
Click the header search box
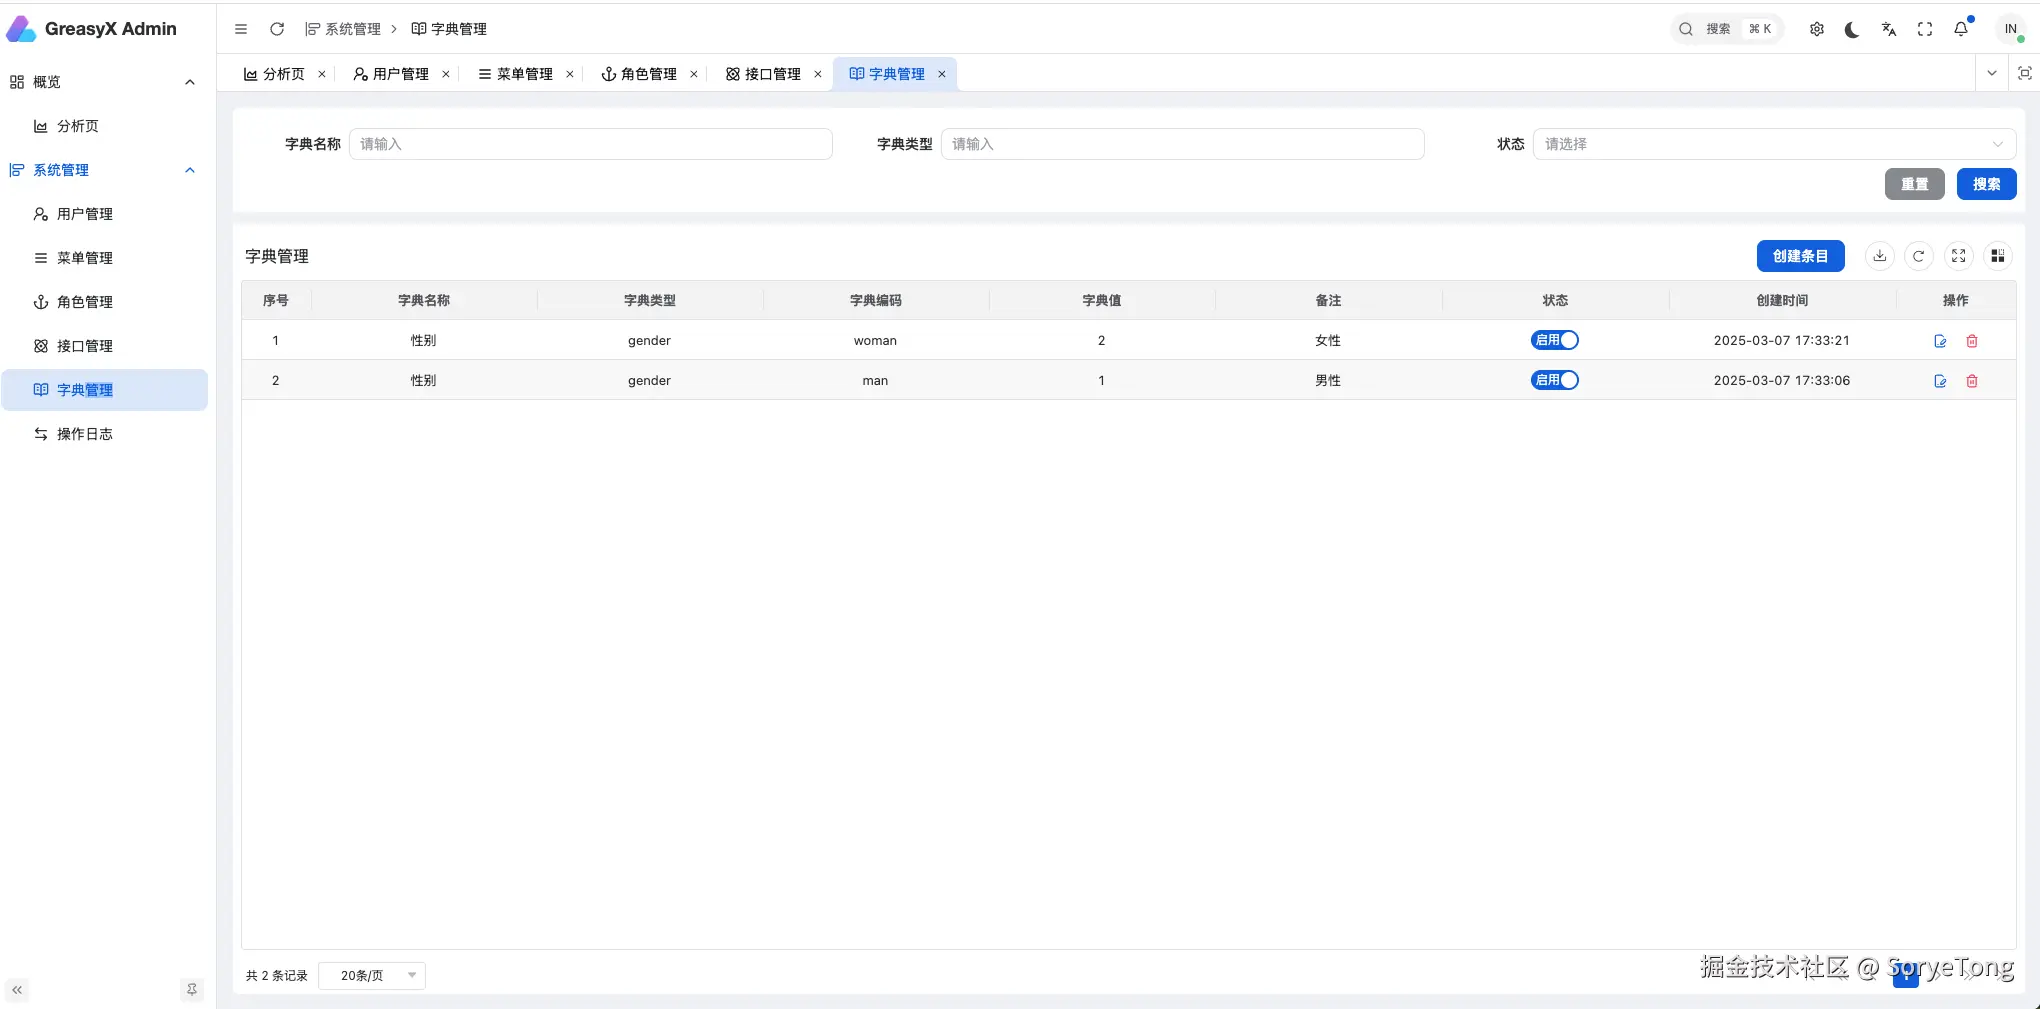coord(1727,29)
